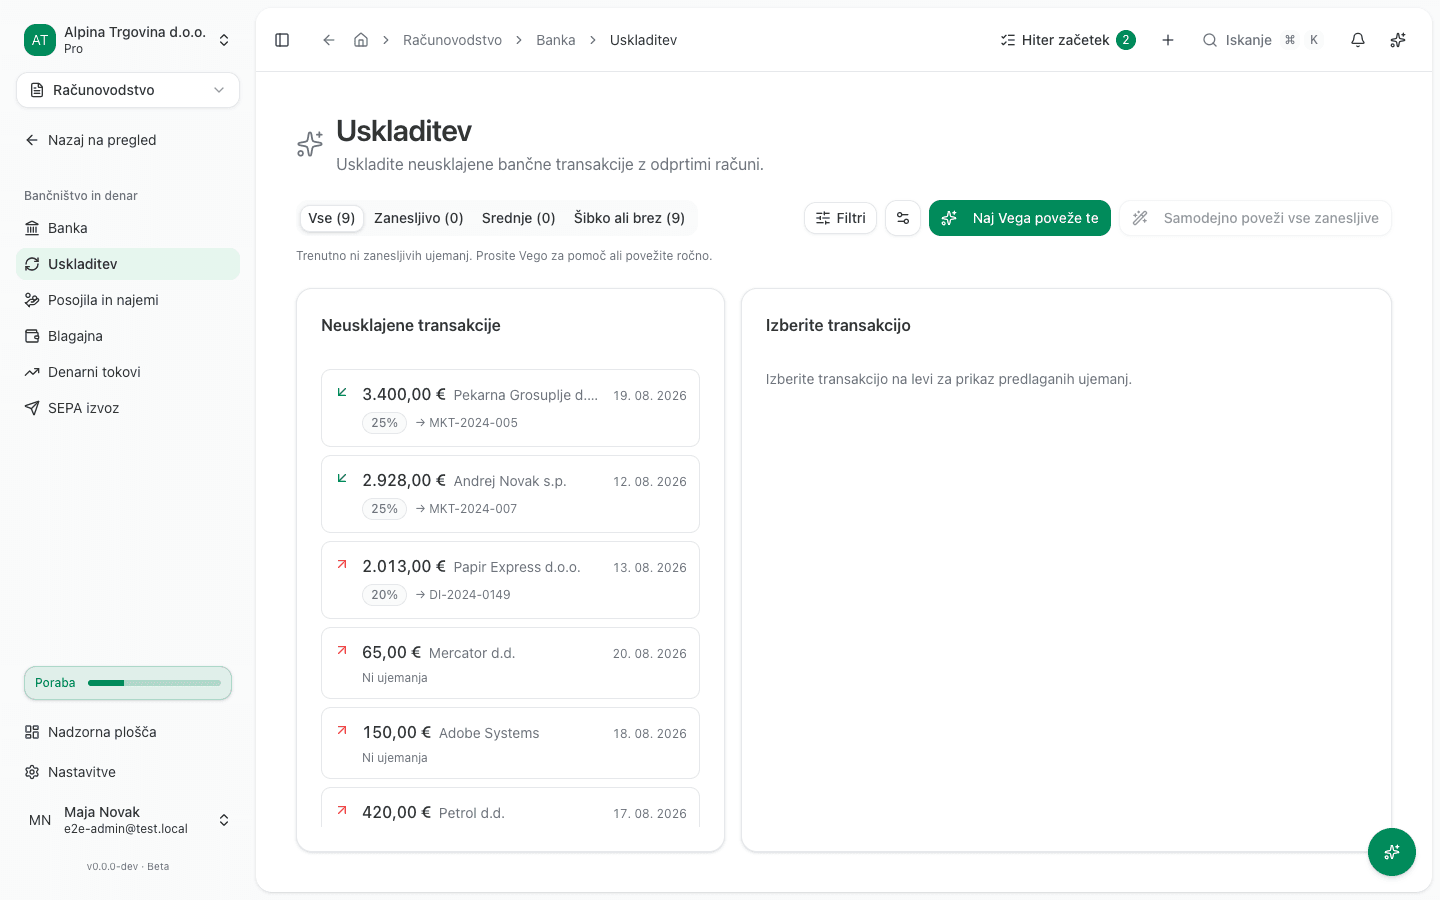The height and width of the screenshot is (900, 1440).
Task: Select Uskladitev in the sidebar
Action: (x=128, y=264)
